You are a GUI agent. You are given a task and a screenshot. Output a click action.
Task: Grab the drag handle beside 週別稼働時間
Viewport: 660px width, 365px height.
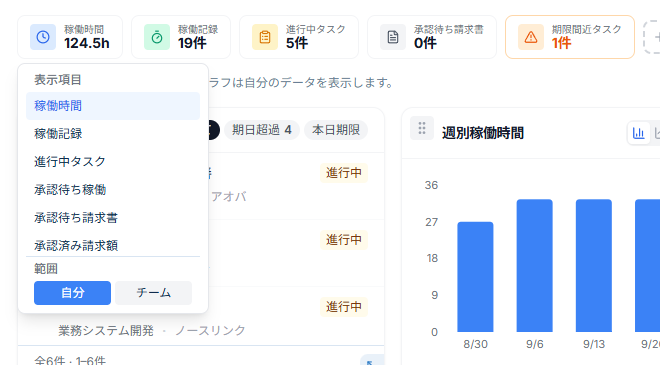point(422,128)
